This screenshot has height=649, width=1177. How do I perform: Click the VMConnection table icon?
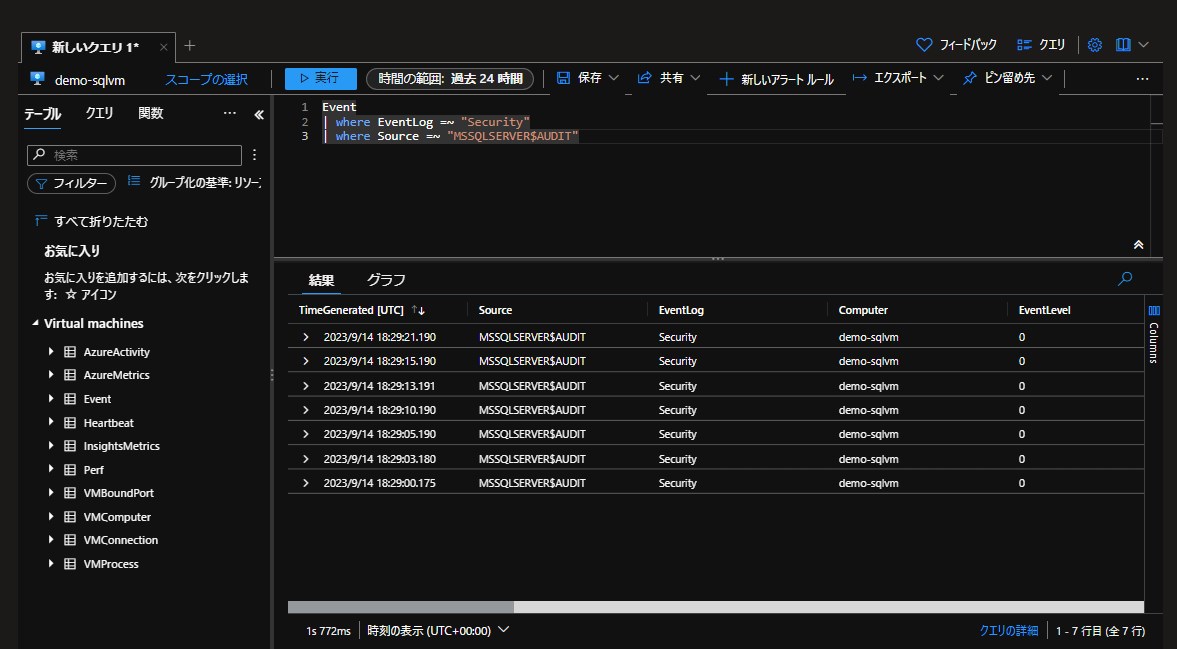click(70, 540)
